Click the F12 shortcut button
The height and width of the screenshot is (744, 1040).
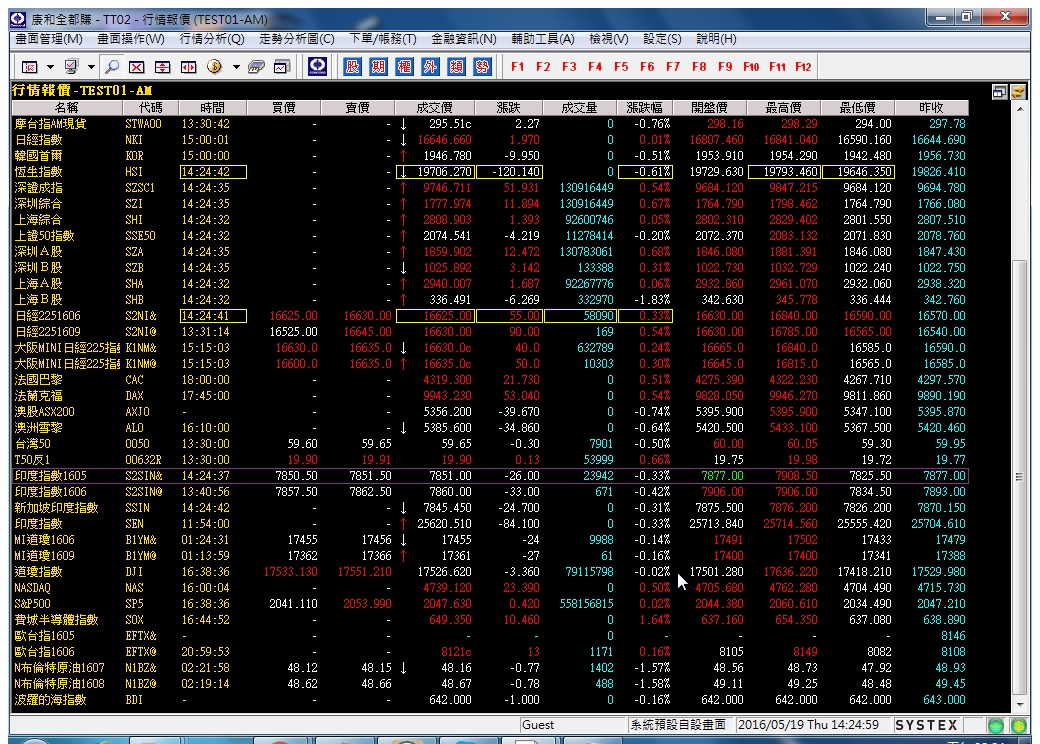(x=803, y=67)
